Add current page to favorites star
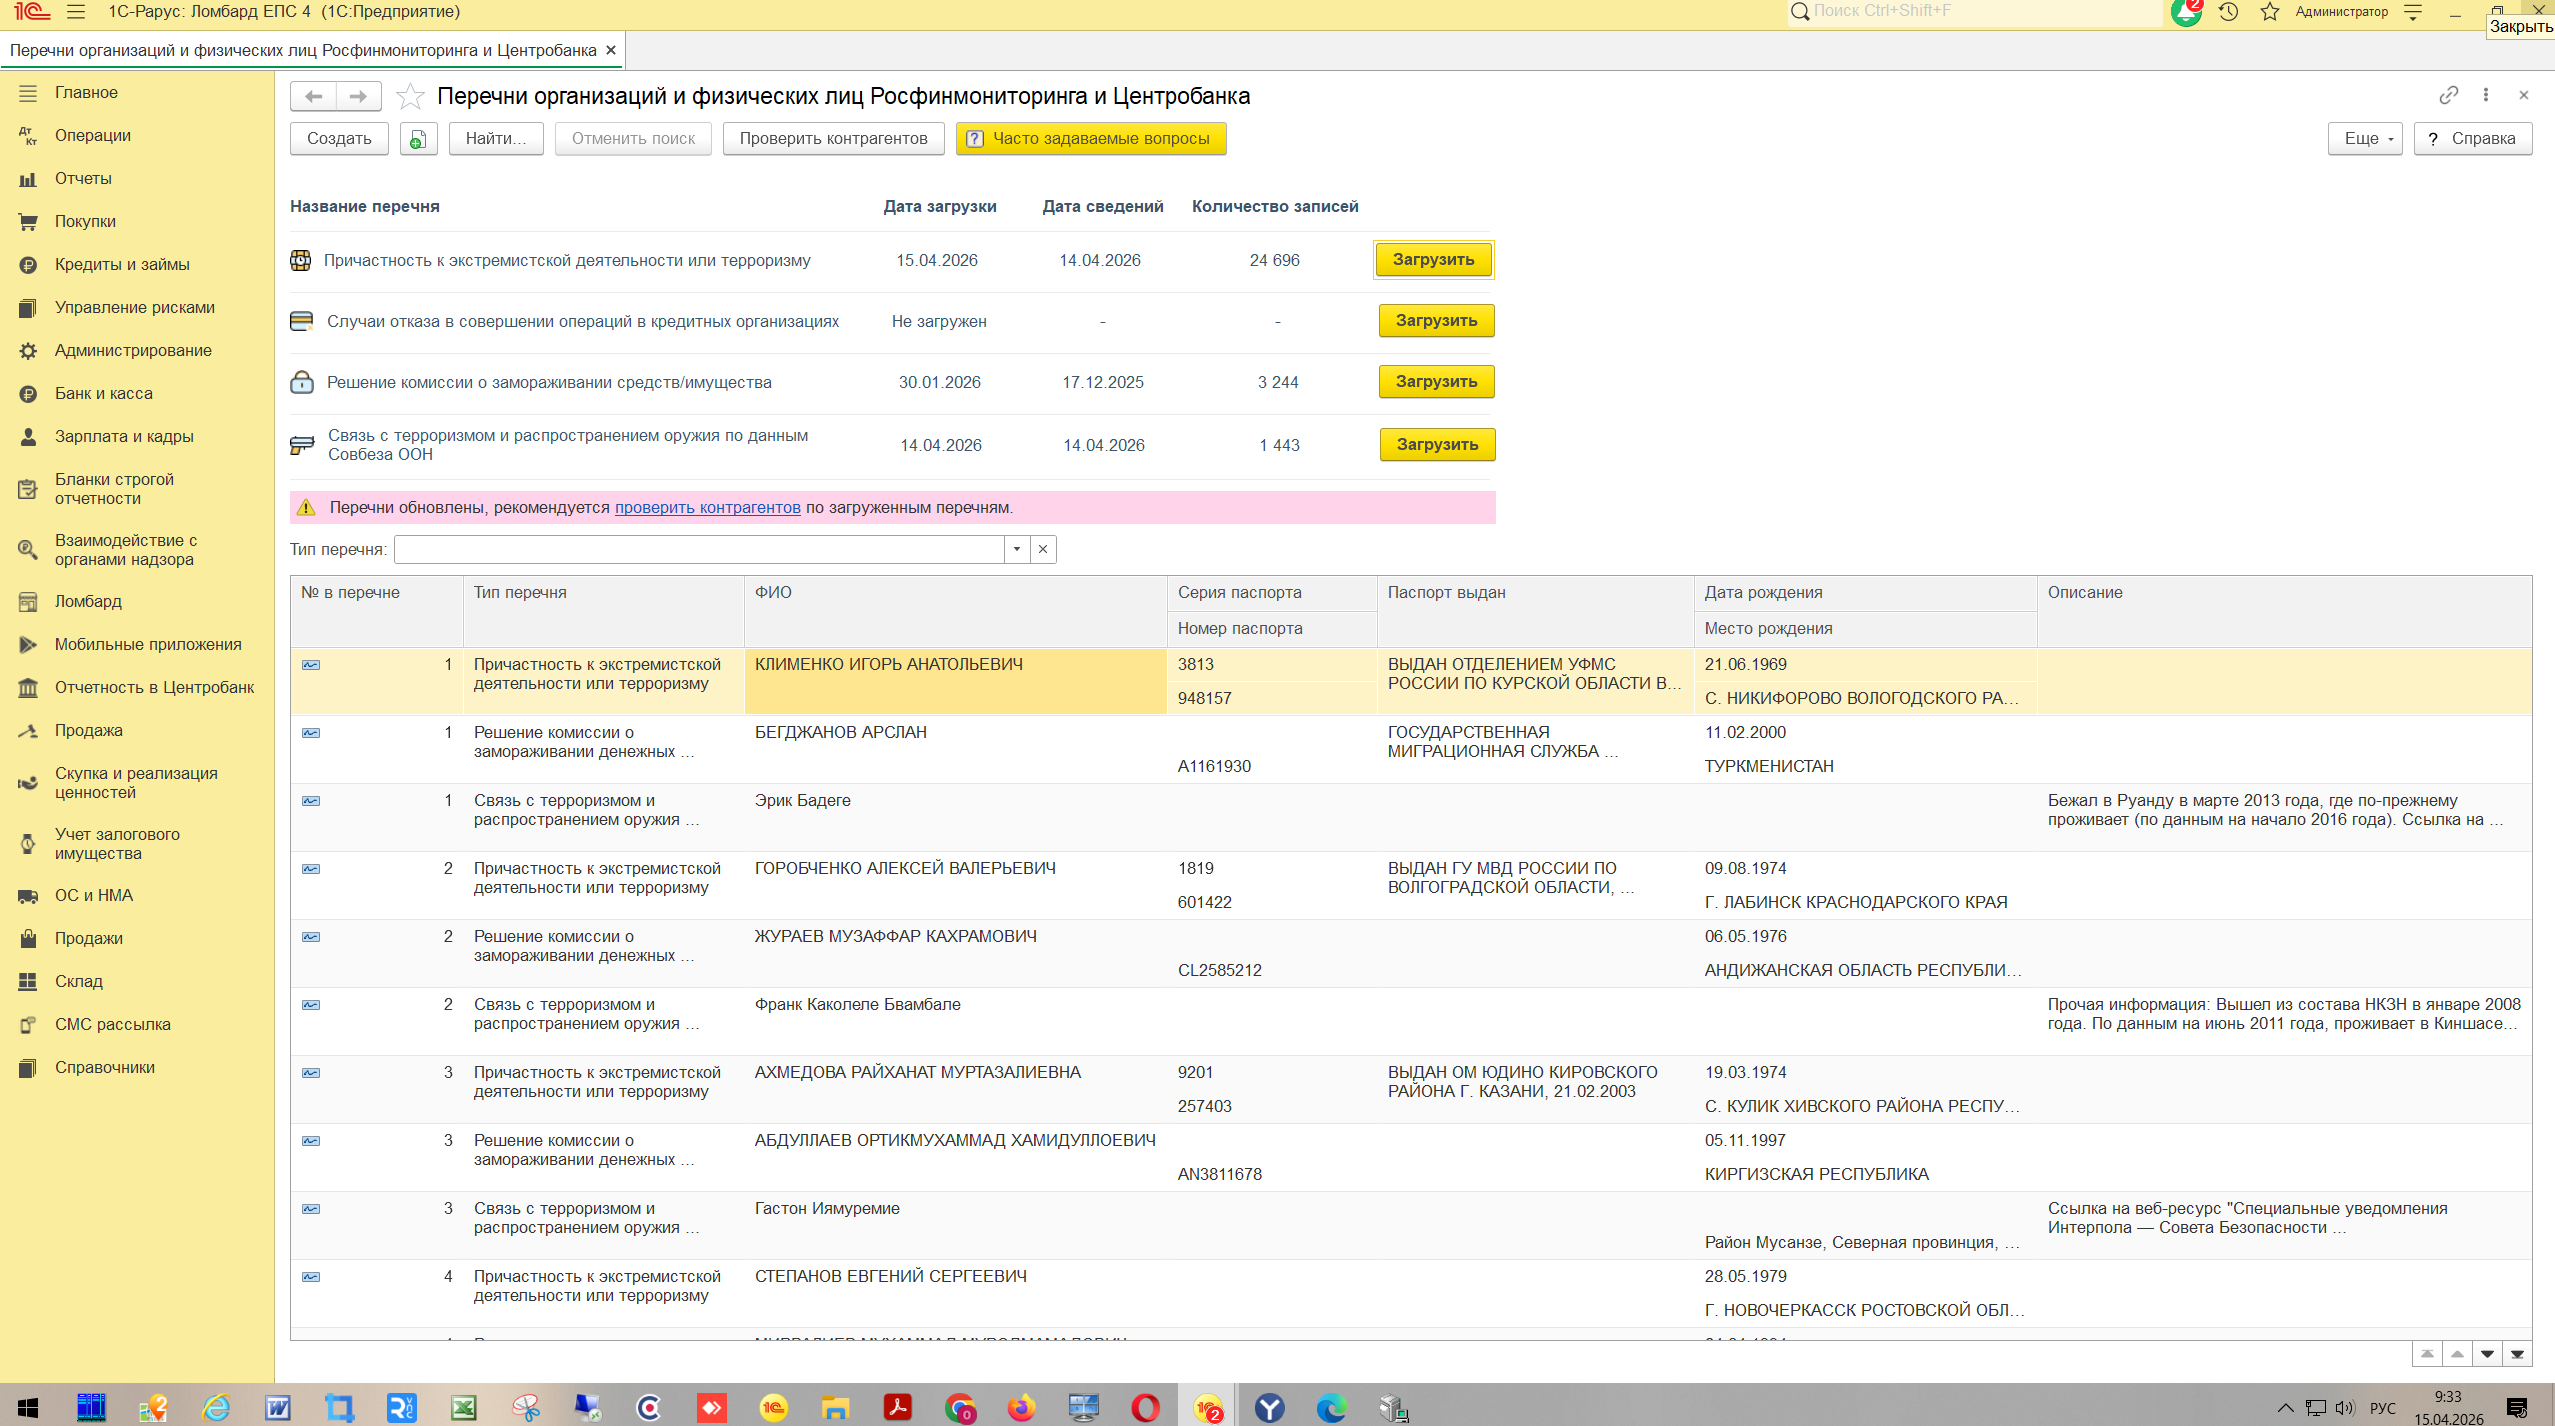Viewport: 2555px width, 1426px height. coord(410,97)
